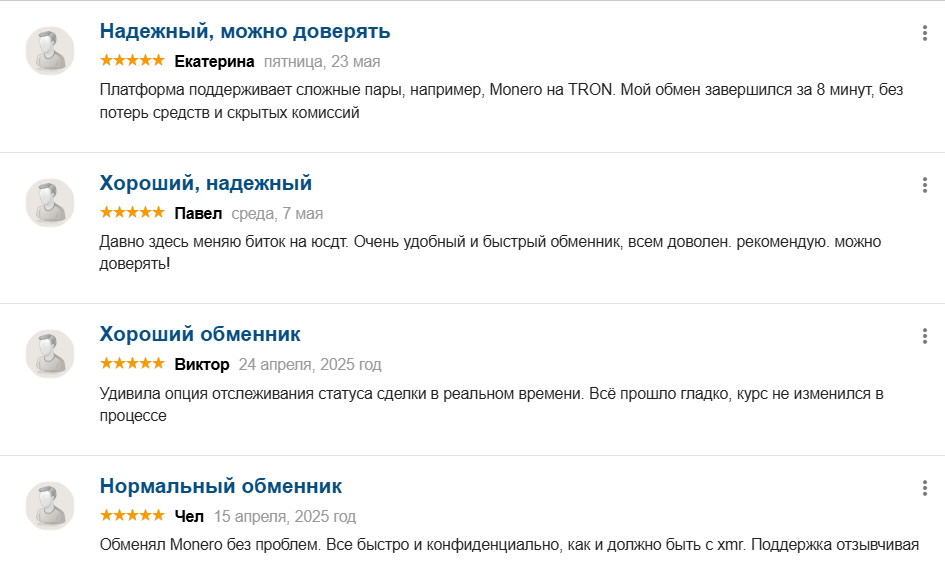Click the date пятница, 23 мая
Image resolution: width=945 pixels, height=583 pixels.
[x=322, y=61]
